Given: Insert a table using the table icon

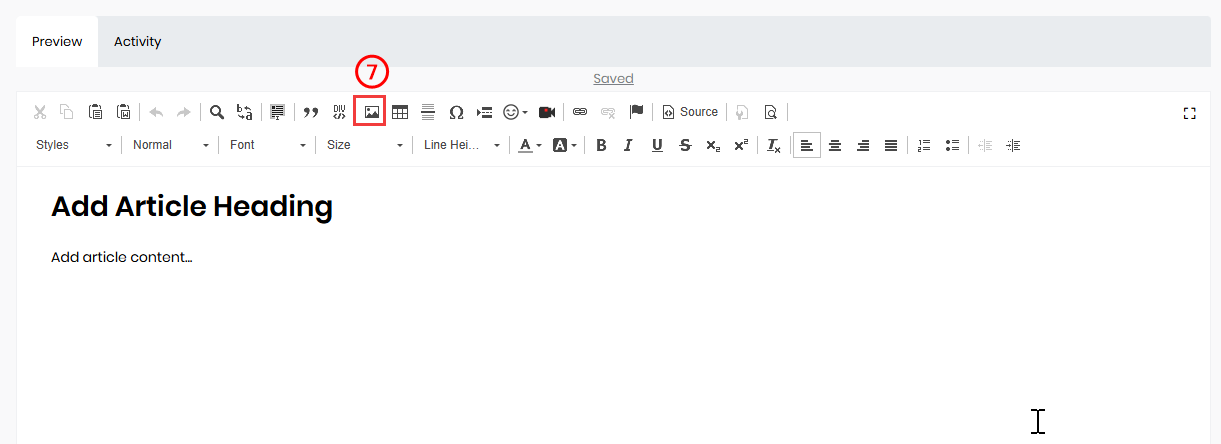Looking at the screenshot, I should point(400,112).
